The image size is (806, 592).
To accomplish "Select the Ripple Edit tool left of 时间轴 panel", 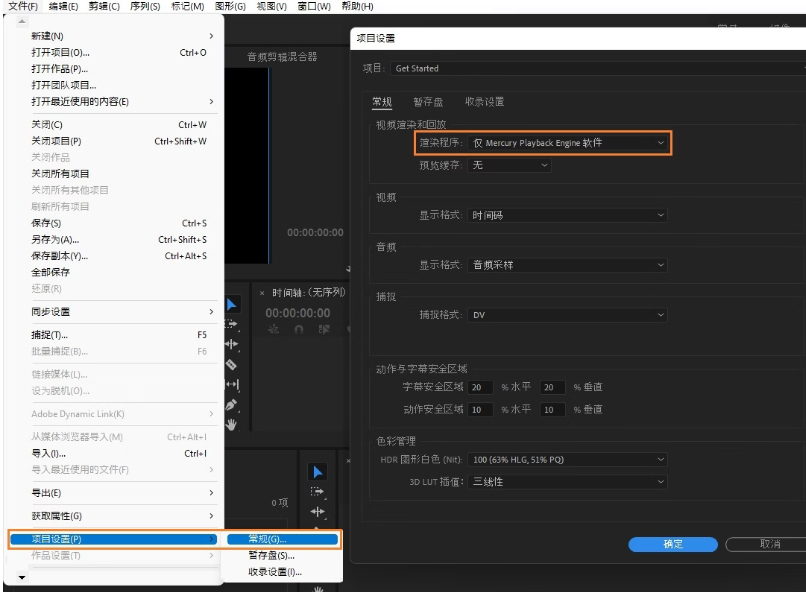I will [x=232, y=344].
